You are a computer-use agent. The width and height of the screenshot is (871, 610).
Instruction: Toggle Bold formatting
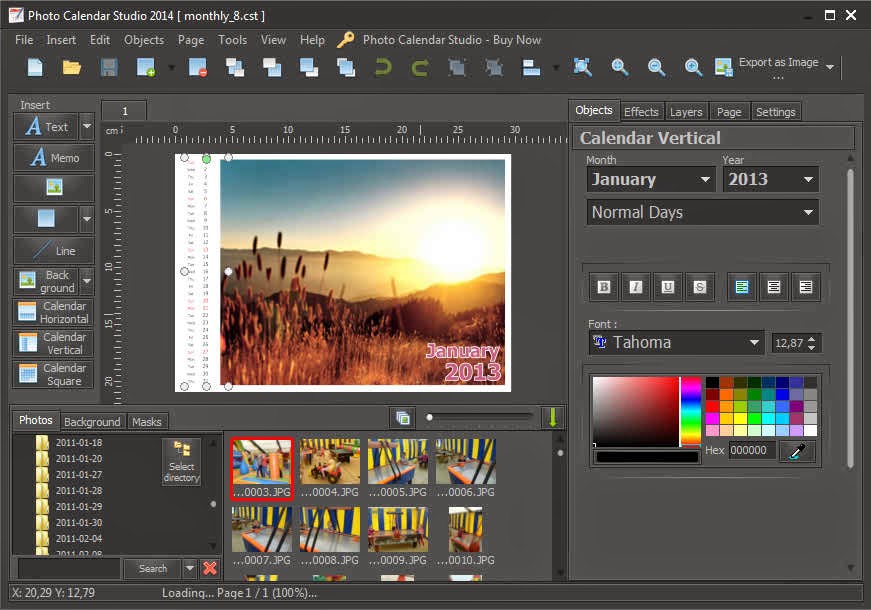604,287
